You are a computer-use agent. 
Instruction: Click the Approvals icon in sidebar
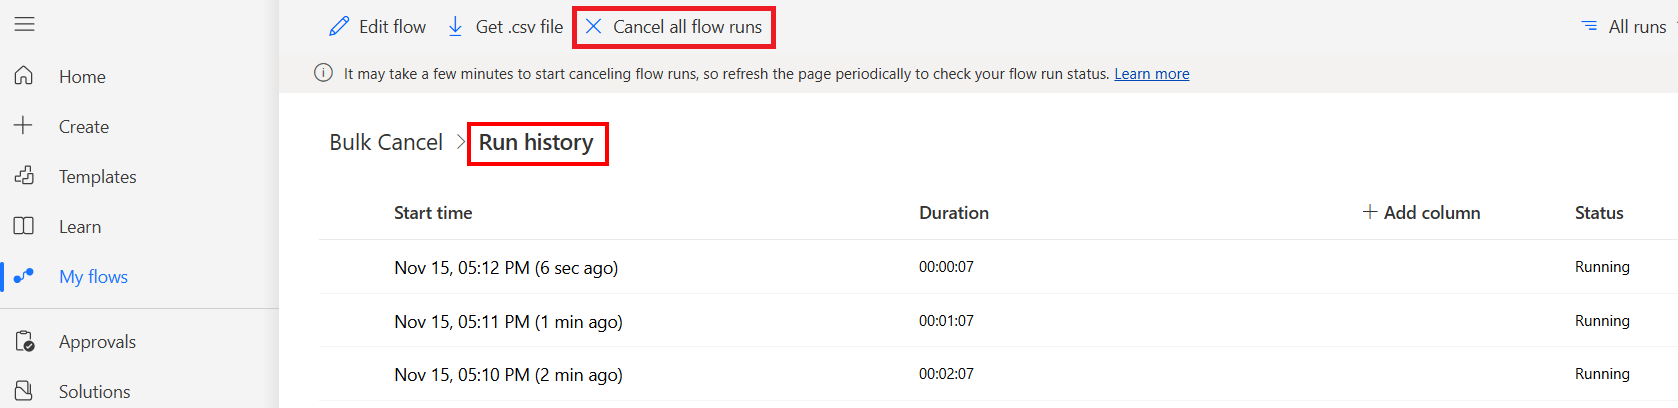[x=24, y=341]
